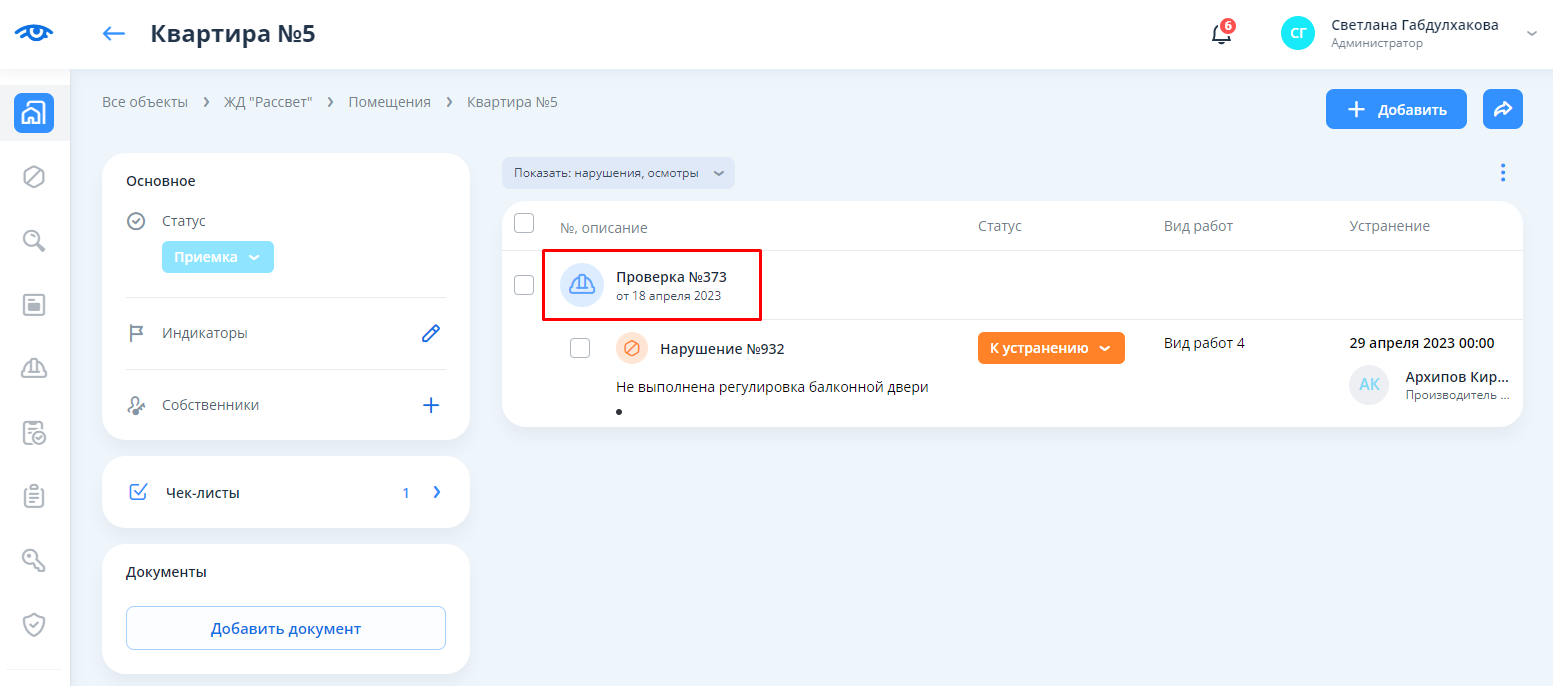The height and width of the screenshot is (686, 1553).
Task: Expand the Показать: нарушения, осмотры filter
Action: 618,173
